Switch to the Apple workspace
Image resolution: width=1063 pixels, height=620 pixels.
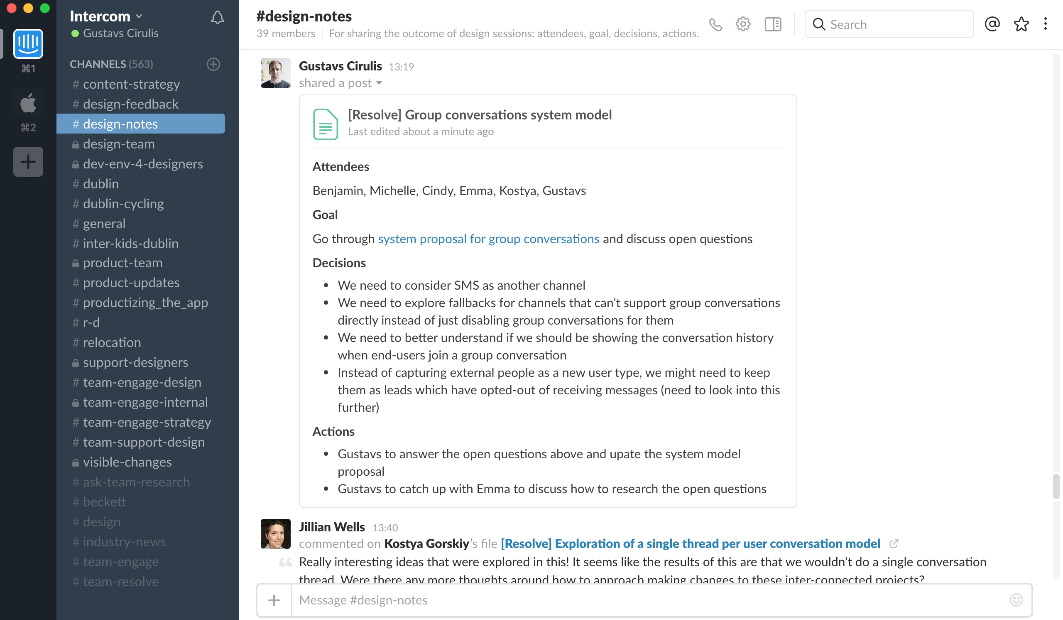click(x=28, y=103)
